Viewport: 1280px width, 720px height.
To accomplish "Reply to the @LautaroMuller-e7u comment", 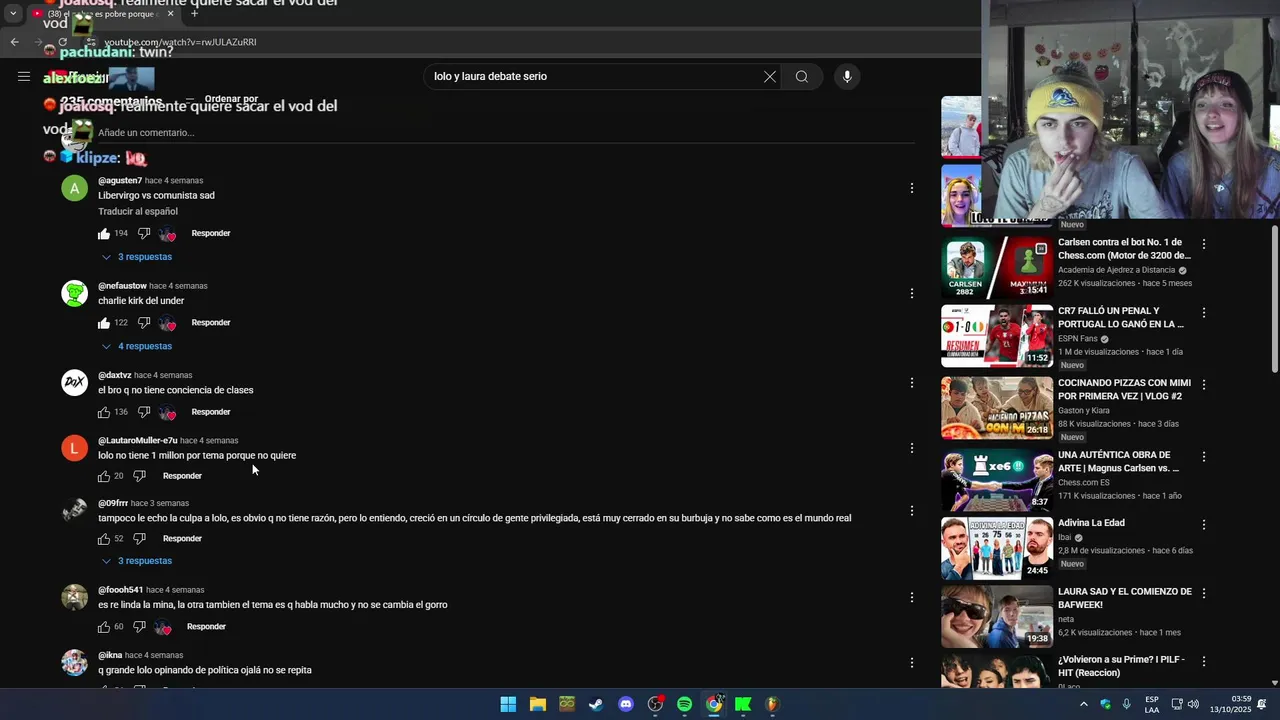I will (x=182, y=476).
